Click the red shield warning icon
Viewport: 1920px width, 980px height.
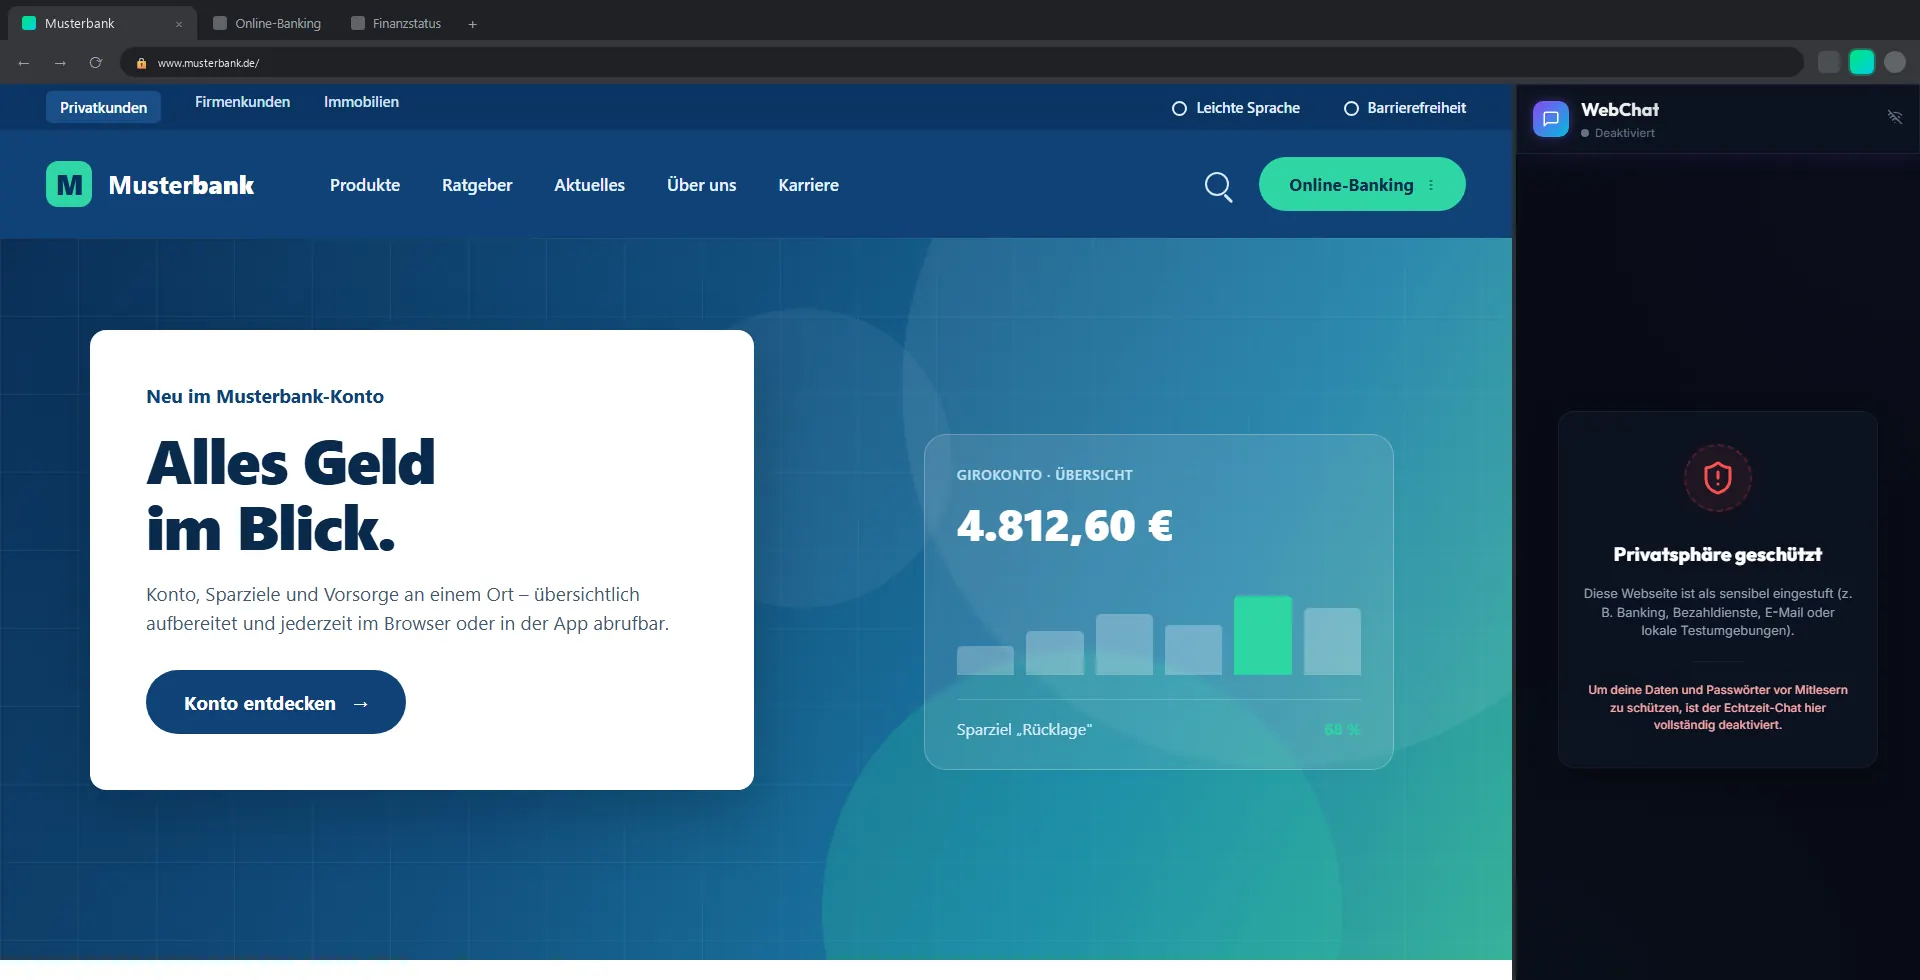tap(1718, 478)
